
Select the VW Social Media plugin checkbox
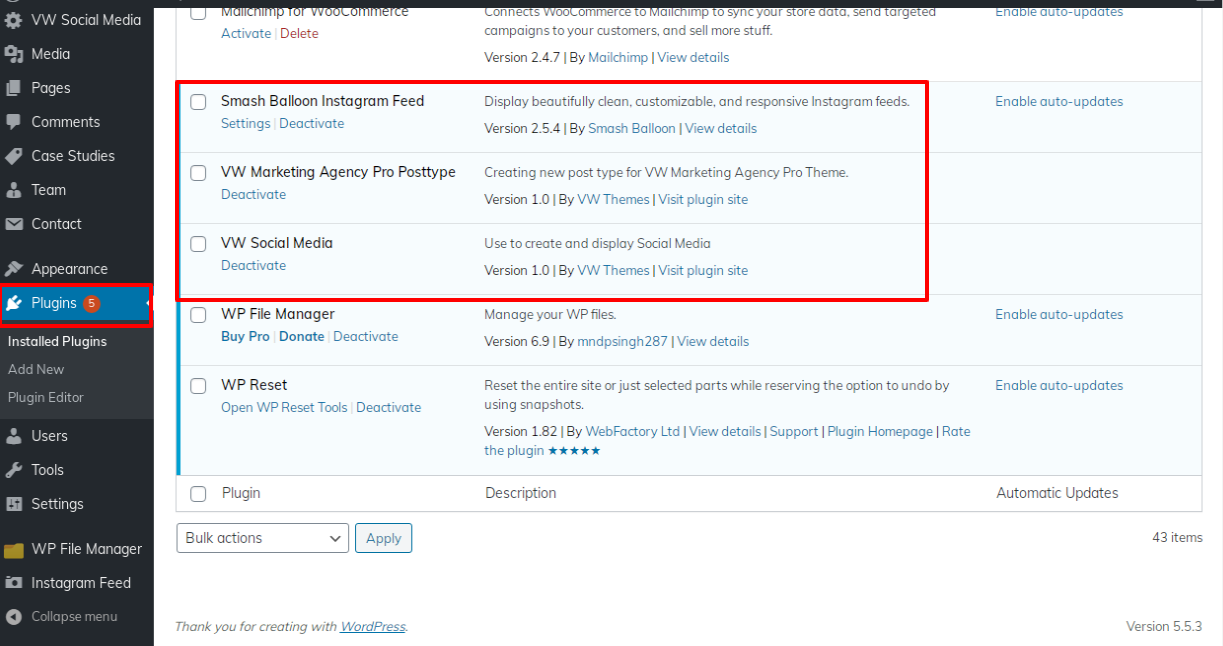coord(198,244)
